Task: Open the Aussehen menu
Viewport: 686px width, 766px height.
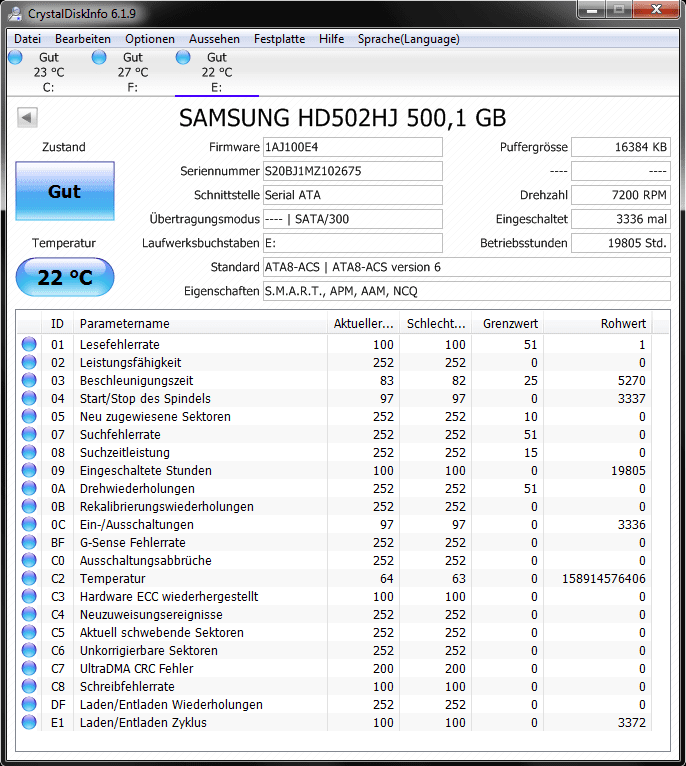Action: point(214,39)
